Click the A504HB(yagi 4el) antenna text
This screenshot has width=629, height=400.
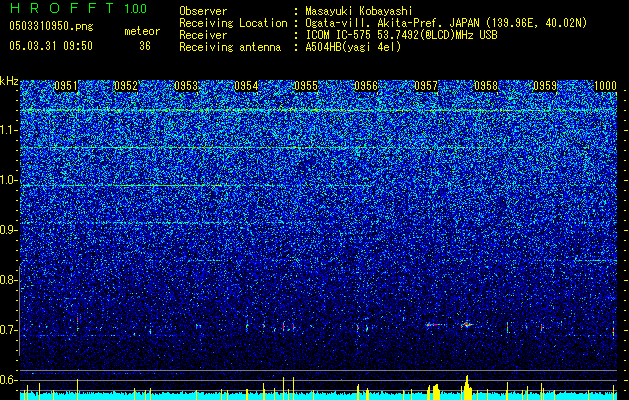click(x=353, y=47)
